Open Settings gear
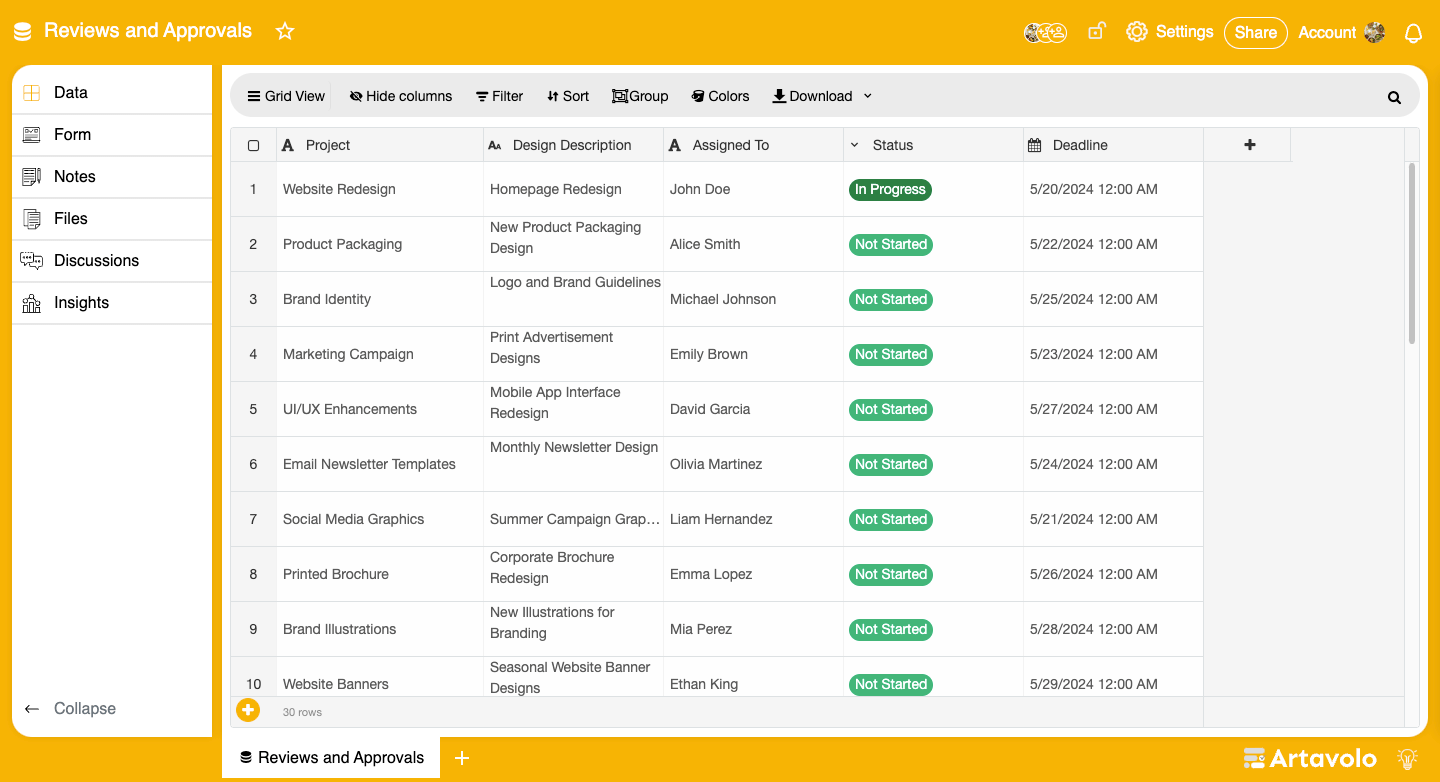This screenshot has width=1440, height=782. point(1137,32)
